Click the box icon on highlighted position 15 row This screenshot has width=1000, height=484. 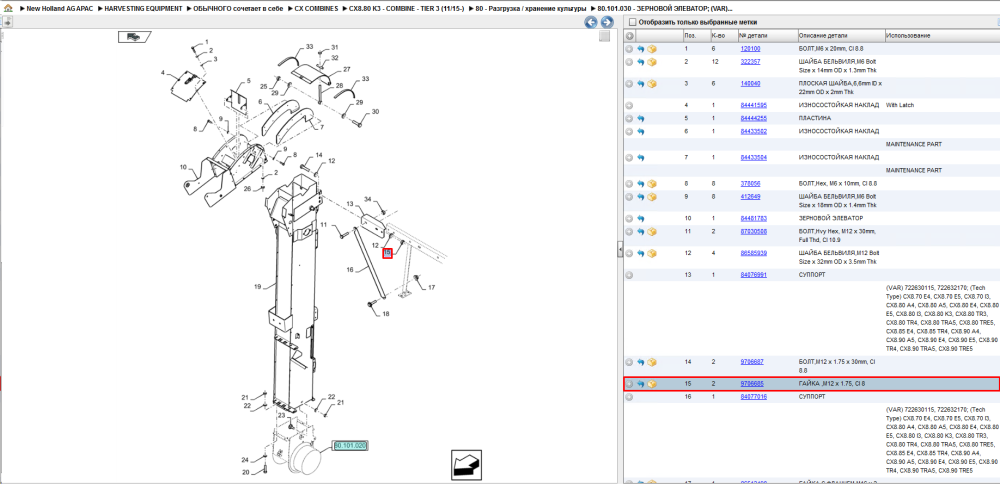pos(652,385)
